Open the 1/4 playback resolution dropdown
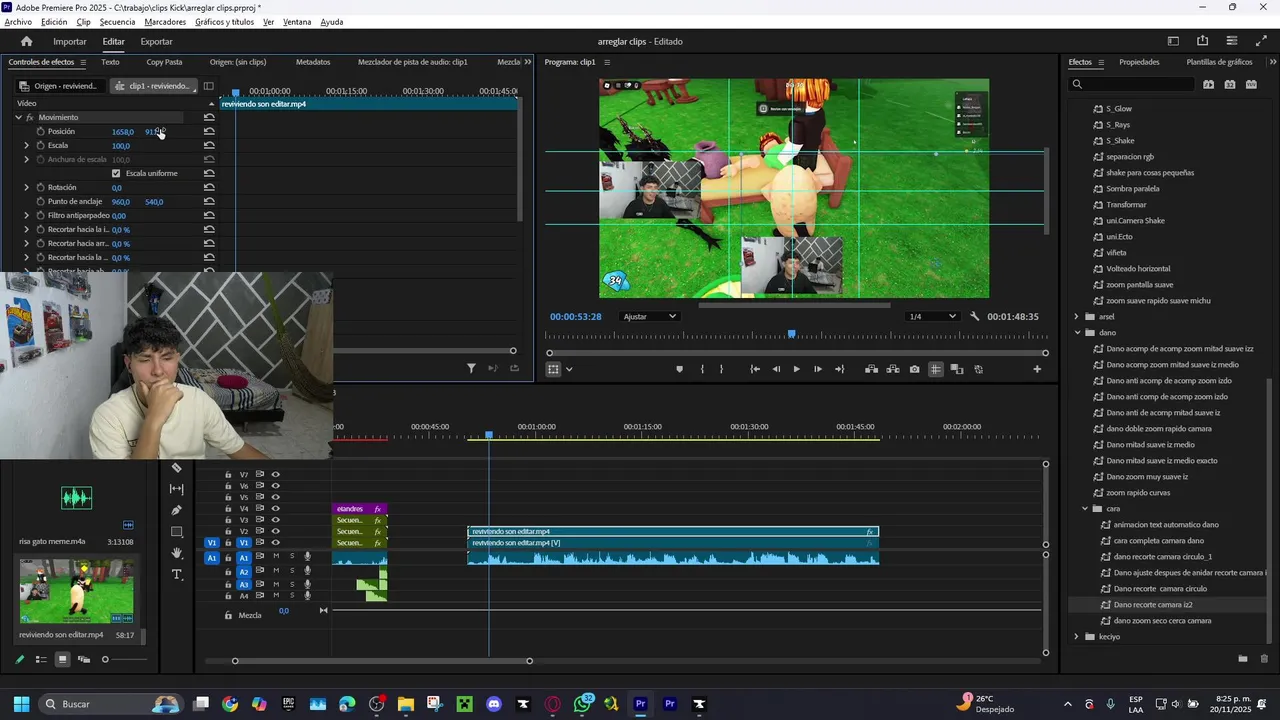Screen dimensions: 1280x720 (x=931, y=316)
